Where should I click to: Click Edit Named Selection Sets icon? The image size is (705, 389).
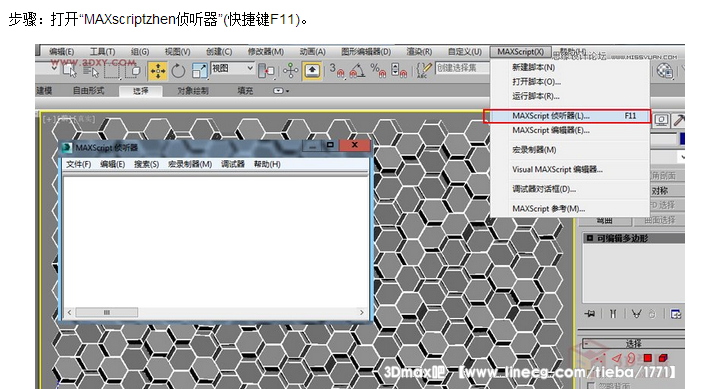[423, 71]
